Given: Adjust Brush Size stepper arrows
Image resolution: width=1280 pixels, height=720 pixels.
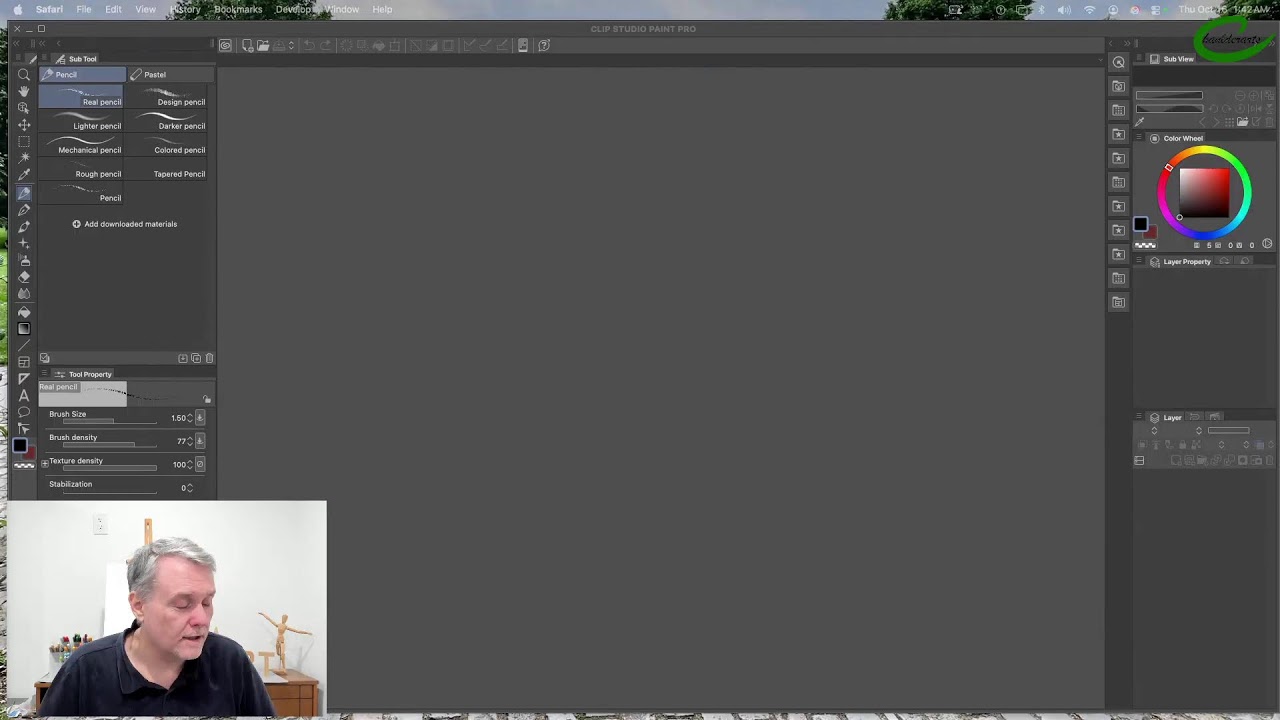Looking at the screenshot, I should point(190,418).
